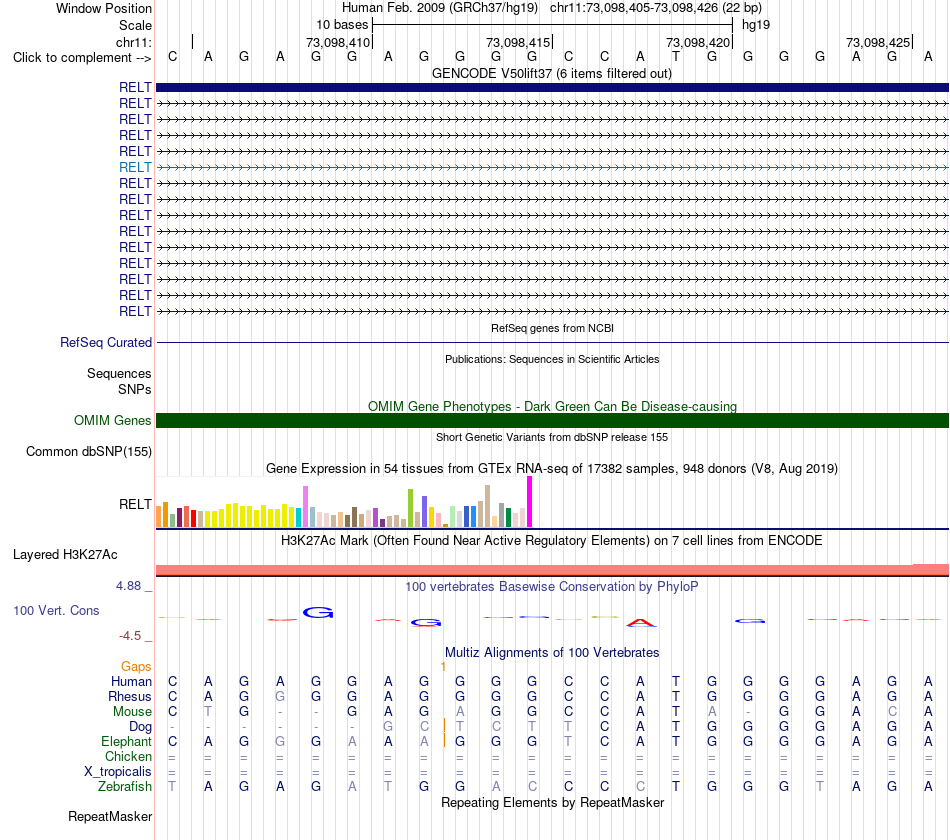Click the Scale label
Image resolution: width=950 pixels, height=840 pixels.
tap(135, 25)
